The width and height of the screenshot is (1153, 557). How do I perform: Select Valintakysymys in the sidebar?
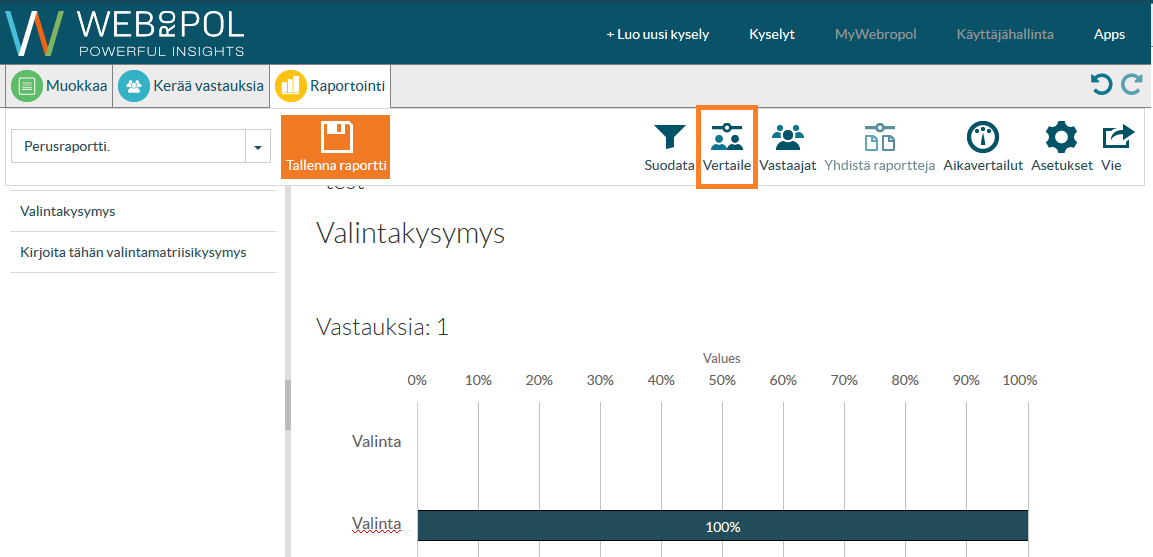coord(143,212)
